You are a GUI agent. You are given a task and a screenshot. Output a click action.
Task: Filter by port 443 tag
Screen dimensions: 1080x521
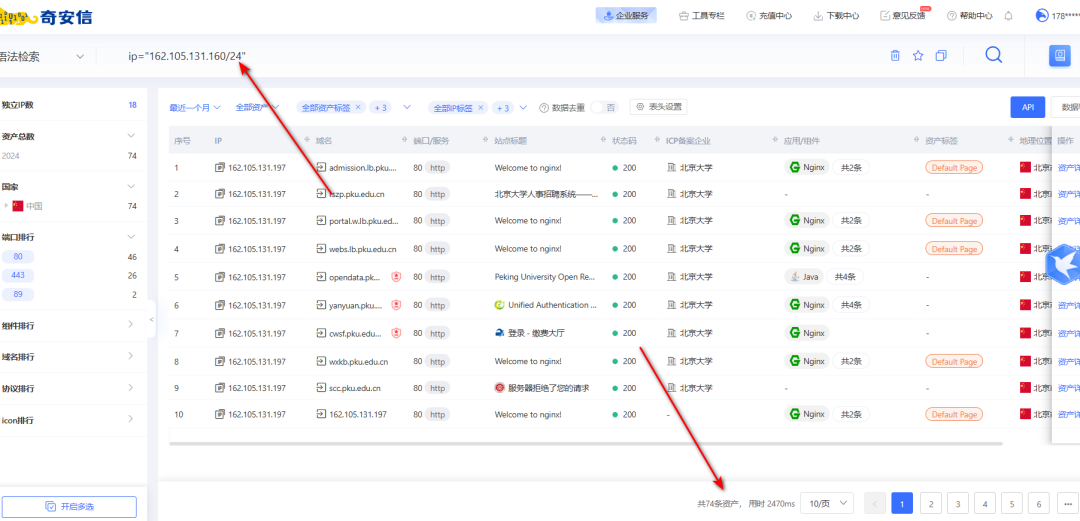click(x=18, y=276)
